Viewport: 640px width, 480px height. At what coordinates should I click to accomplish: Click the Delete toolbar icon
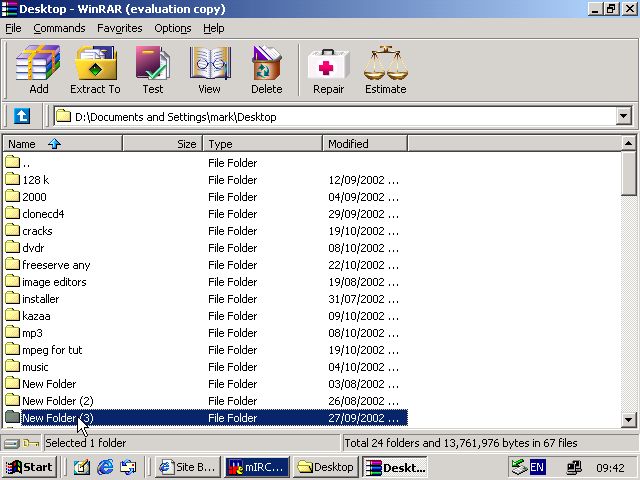[x=267, y=63]
